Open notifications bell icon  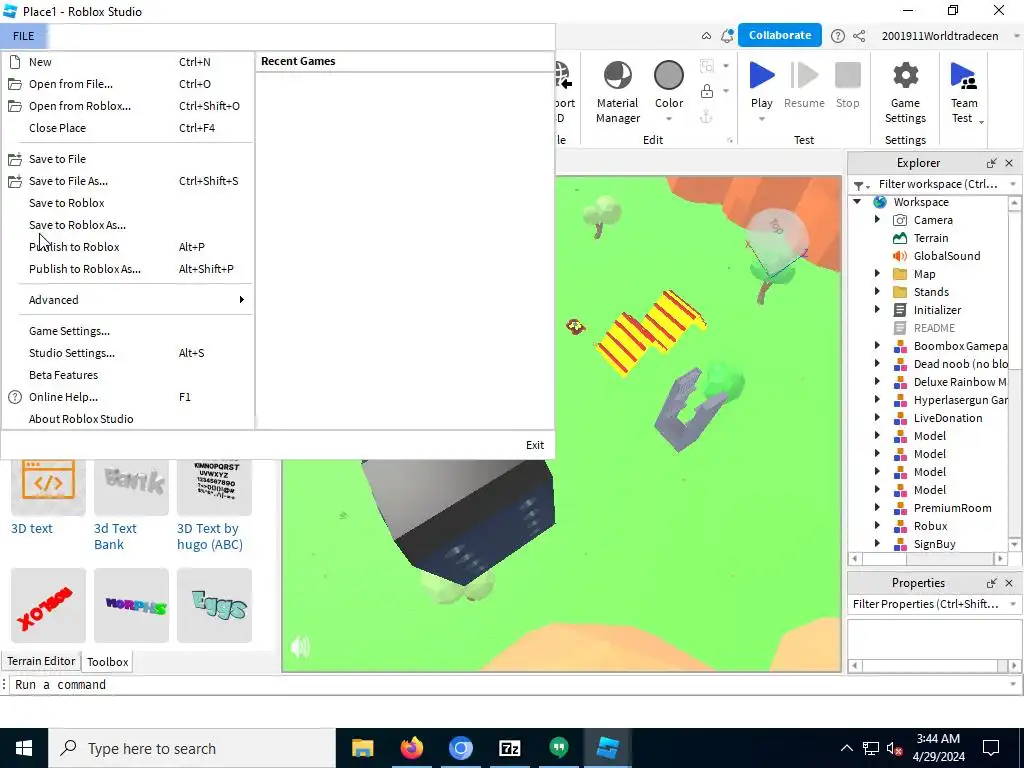[x=727, y=36]
